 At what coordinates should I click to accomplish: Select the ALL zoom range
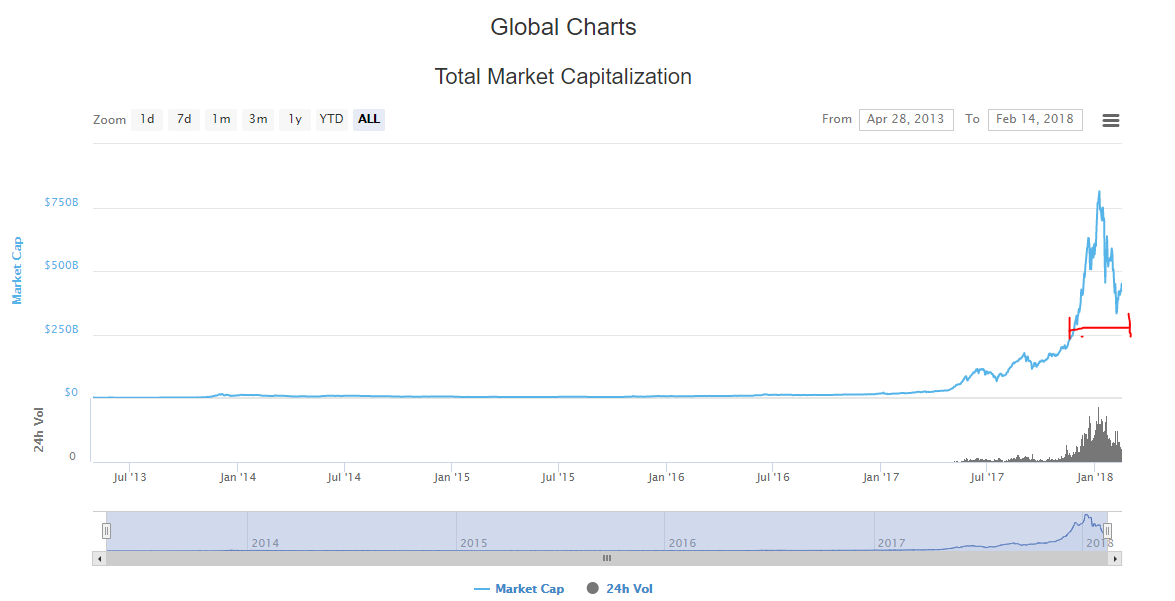point(369,120)
